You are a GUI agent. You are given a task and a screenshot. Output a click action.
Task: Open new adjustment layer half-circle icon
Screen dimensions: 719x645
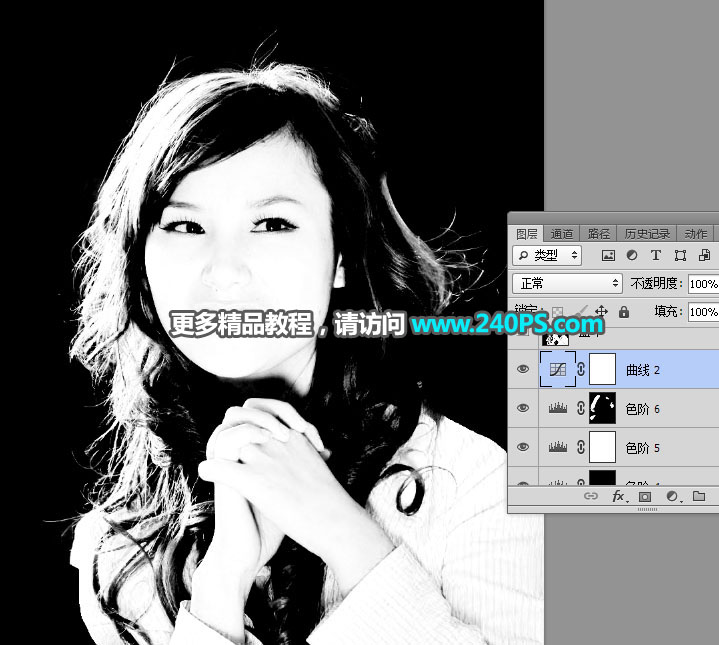pos(673,496)
